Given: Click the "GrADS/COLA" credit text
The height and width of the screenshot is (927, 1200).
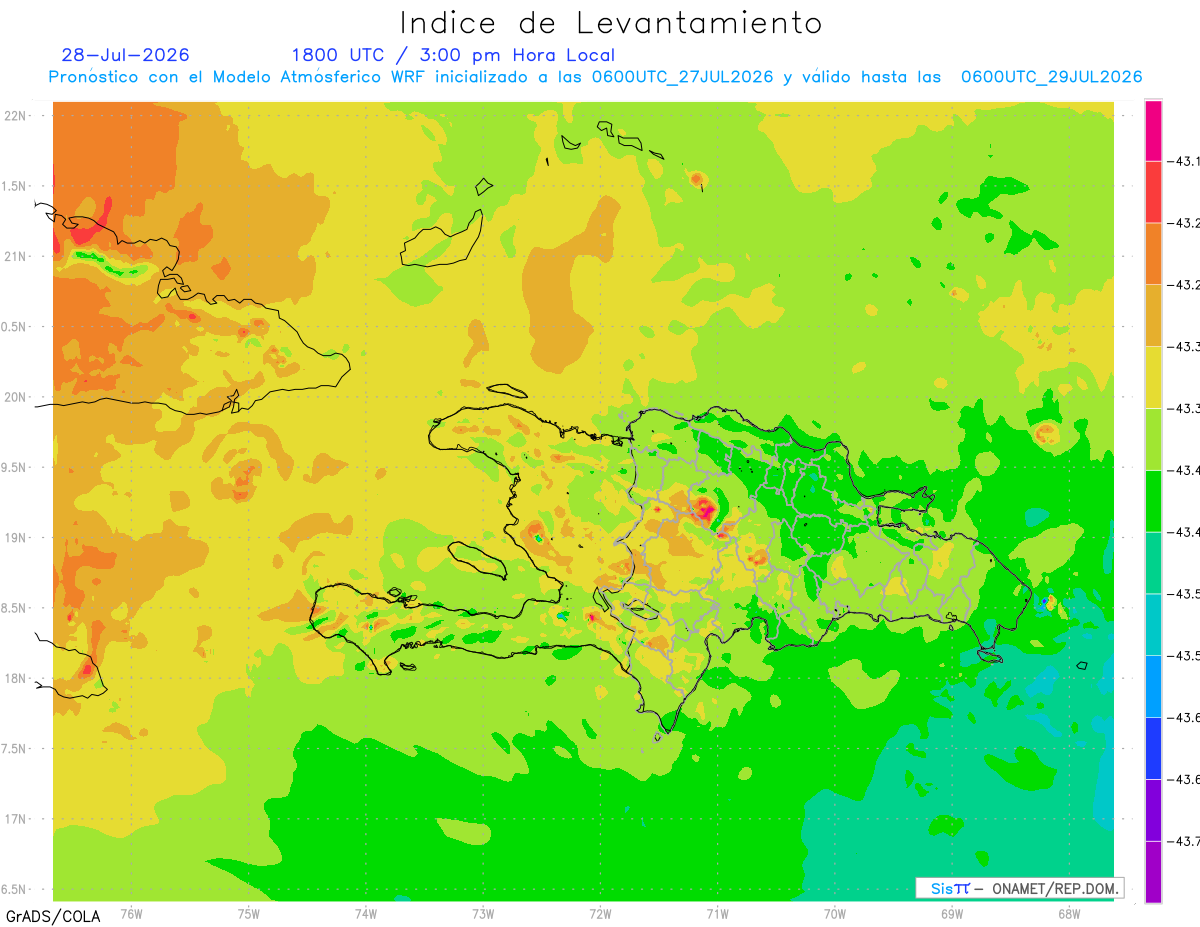Looking at the screenshot, I should tap(51, 916).
